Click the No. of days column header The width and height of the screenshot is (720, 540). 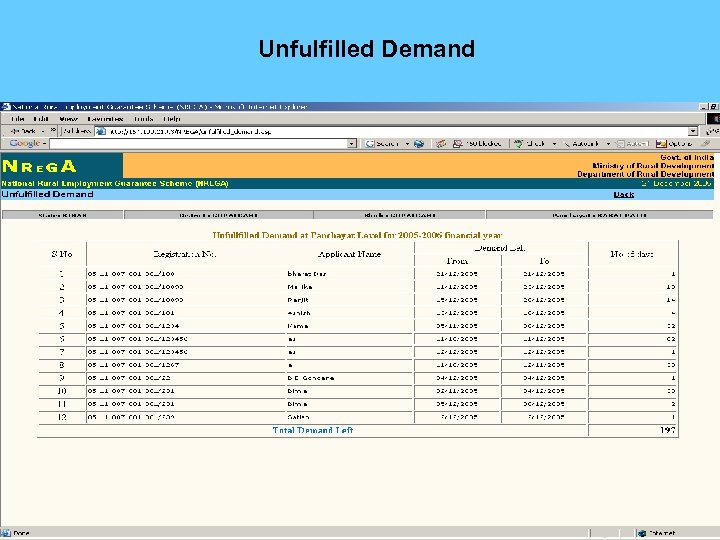632,254
